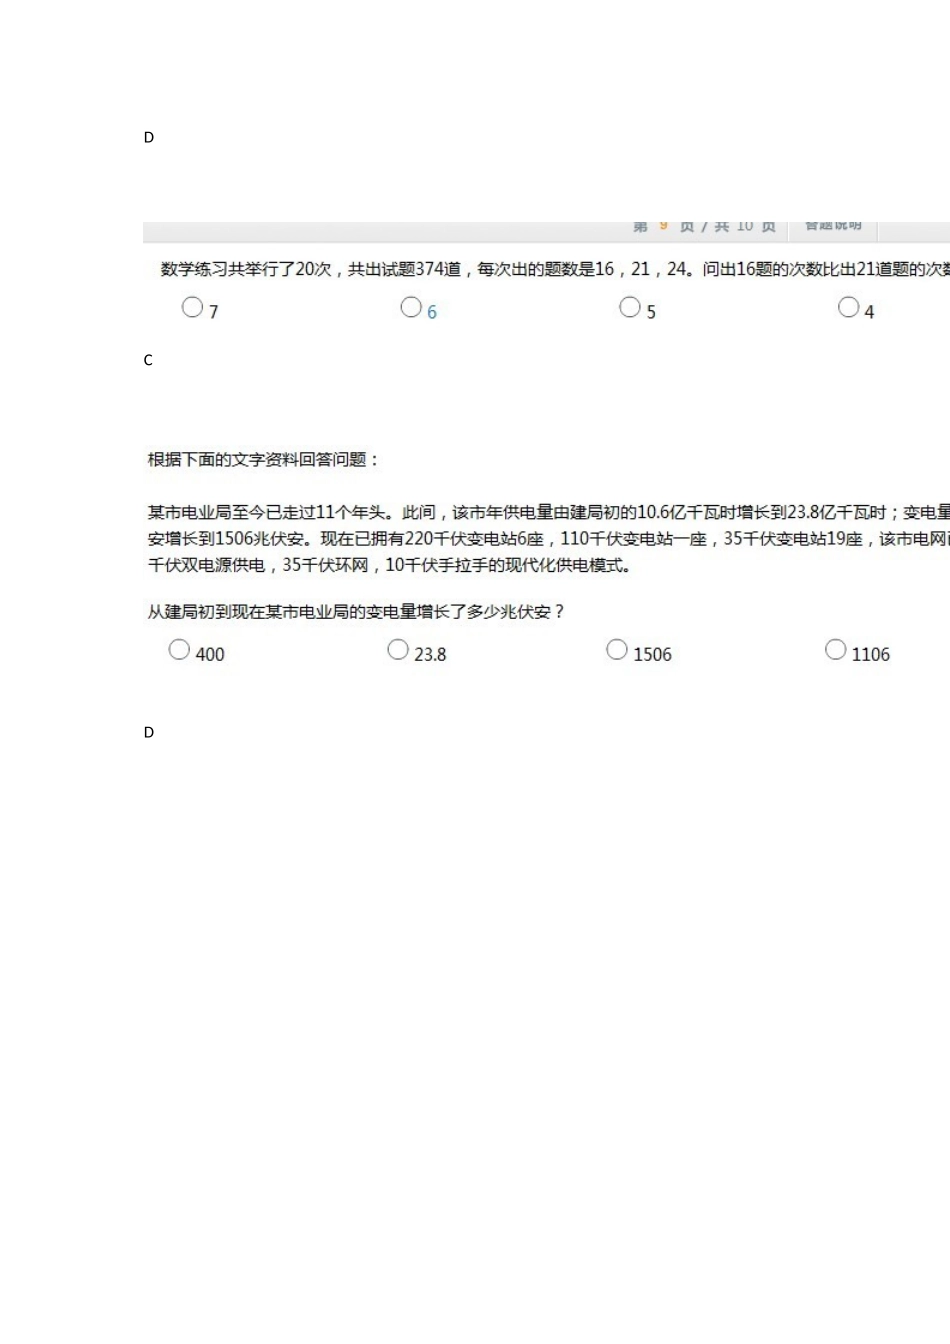950x1344 pixels.
Task: Click answer letter C below math question
Action: pos(148,360)
